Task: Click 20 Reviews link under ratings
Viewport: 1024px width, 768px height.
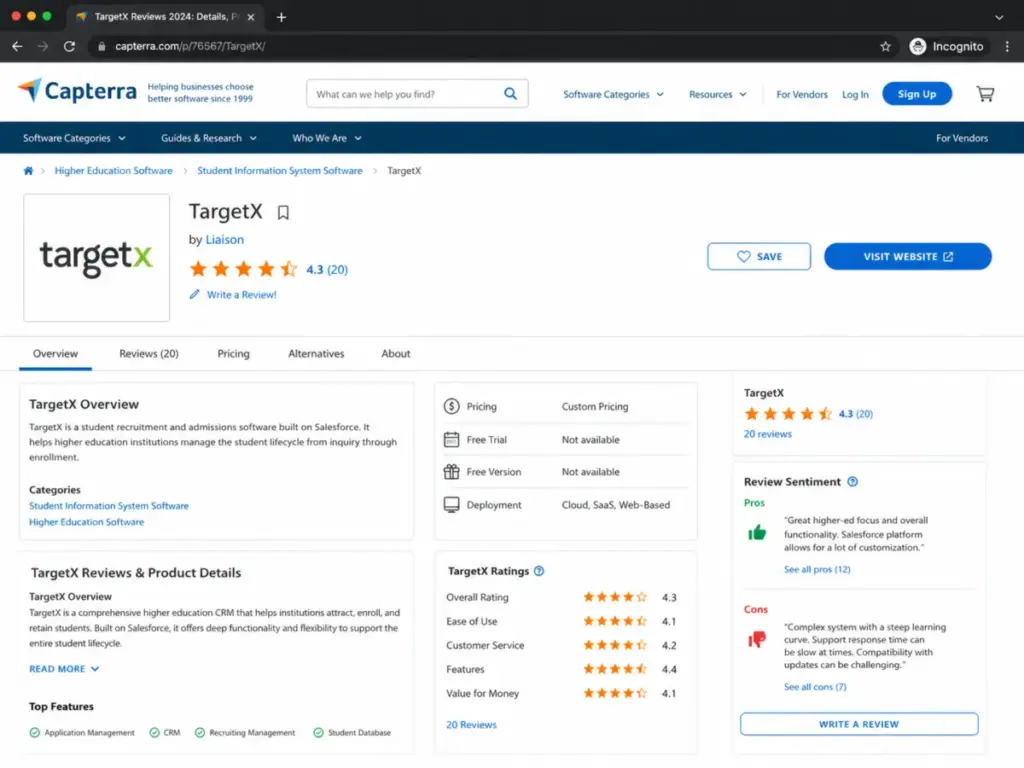Action: (472, 725)
